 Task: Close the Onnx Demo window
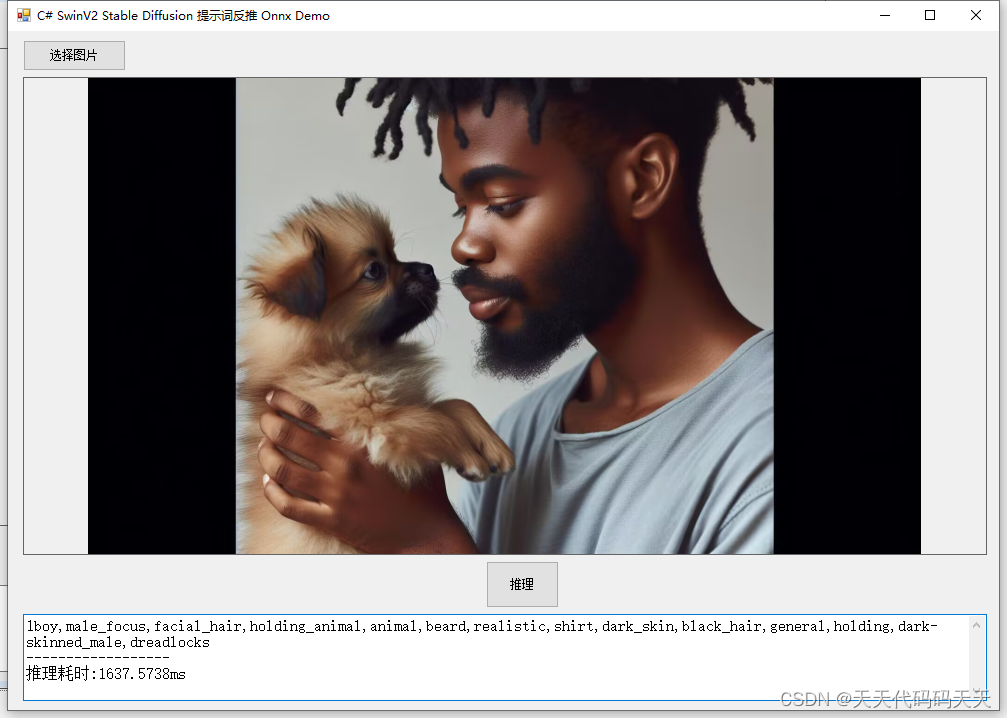point(976,15)
